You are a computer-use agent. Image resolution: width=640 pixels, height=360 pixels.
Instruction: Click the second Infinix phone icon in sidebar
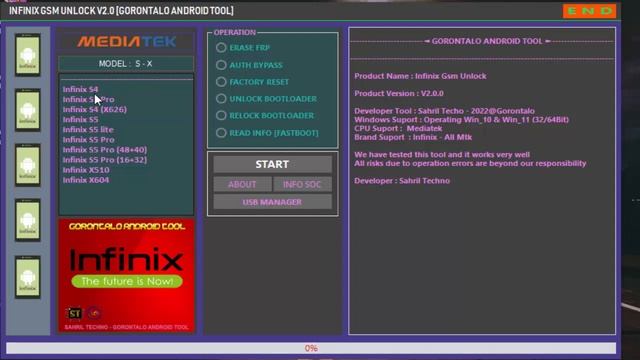[28, 110]
